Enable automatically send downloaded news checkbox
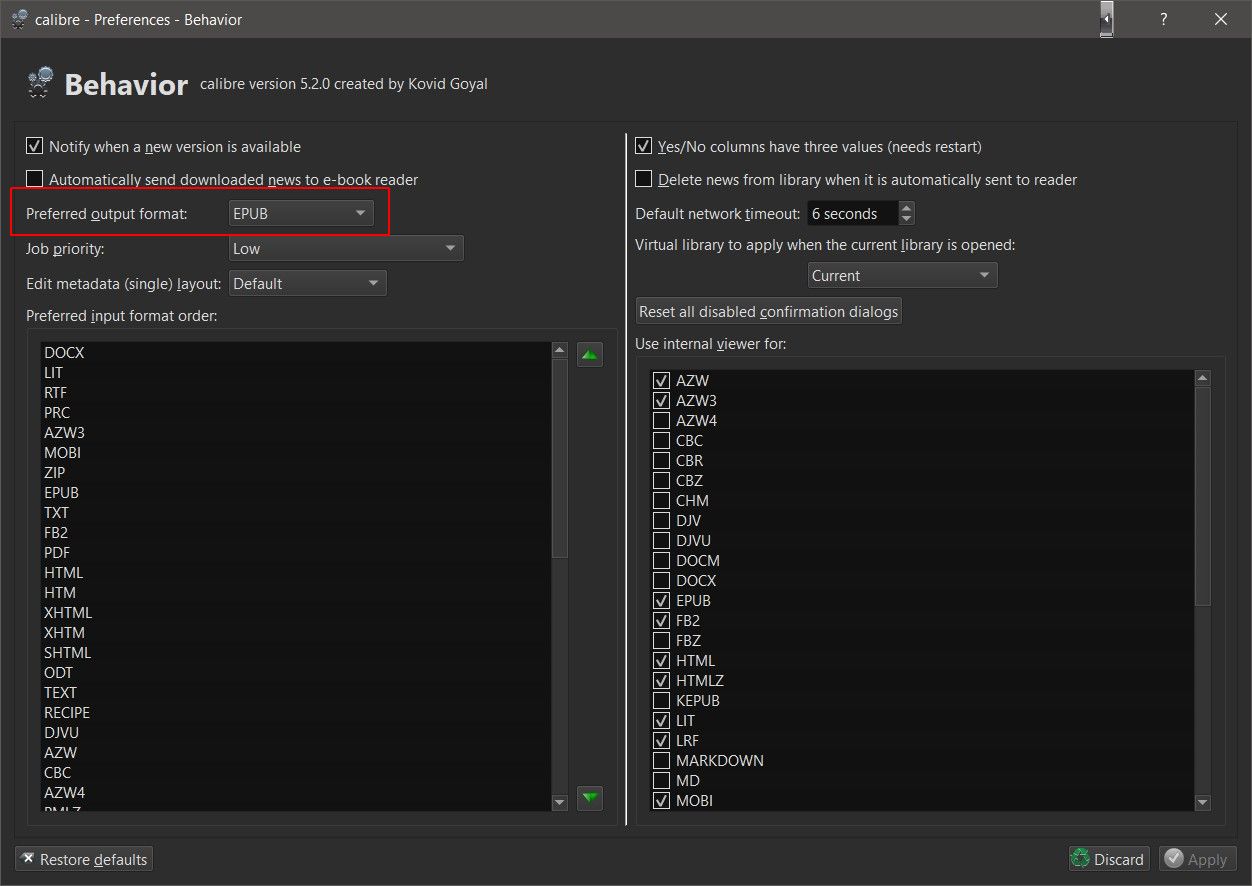The height and width of the screenshot is (886, 1252). click(x=35, y=179)
